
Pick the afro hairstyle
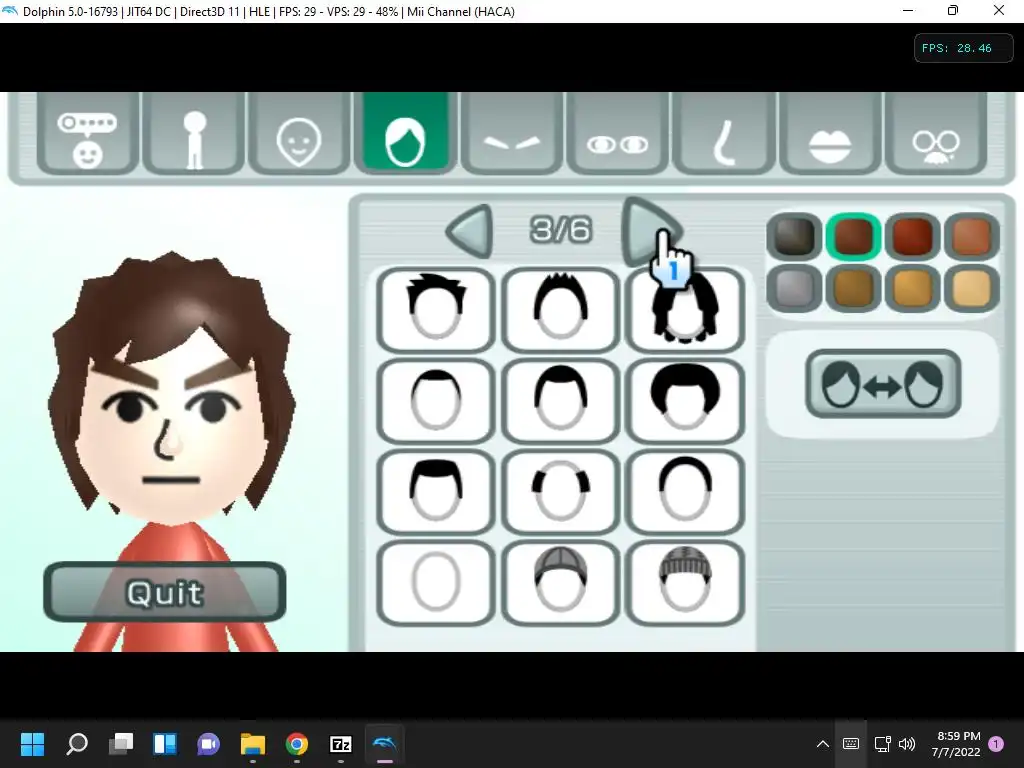[684, 400]
